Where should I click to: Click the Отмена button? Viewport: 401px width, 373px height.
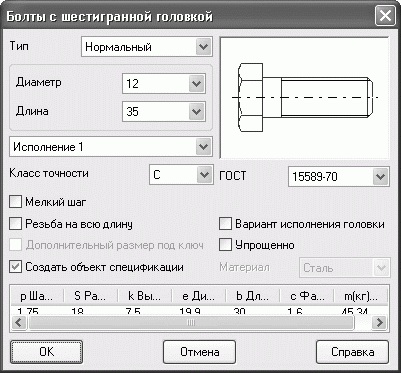pos(199,352)
